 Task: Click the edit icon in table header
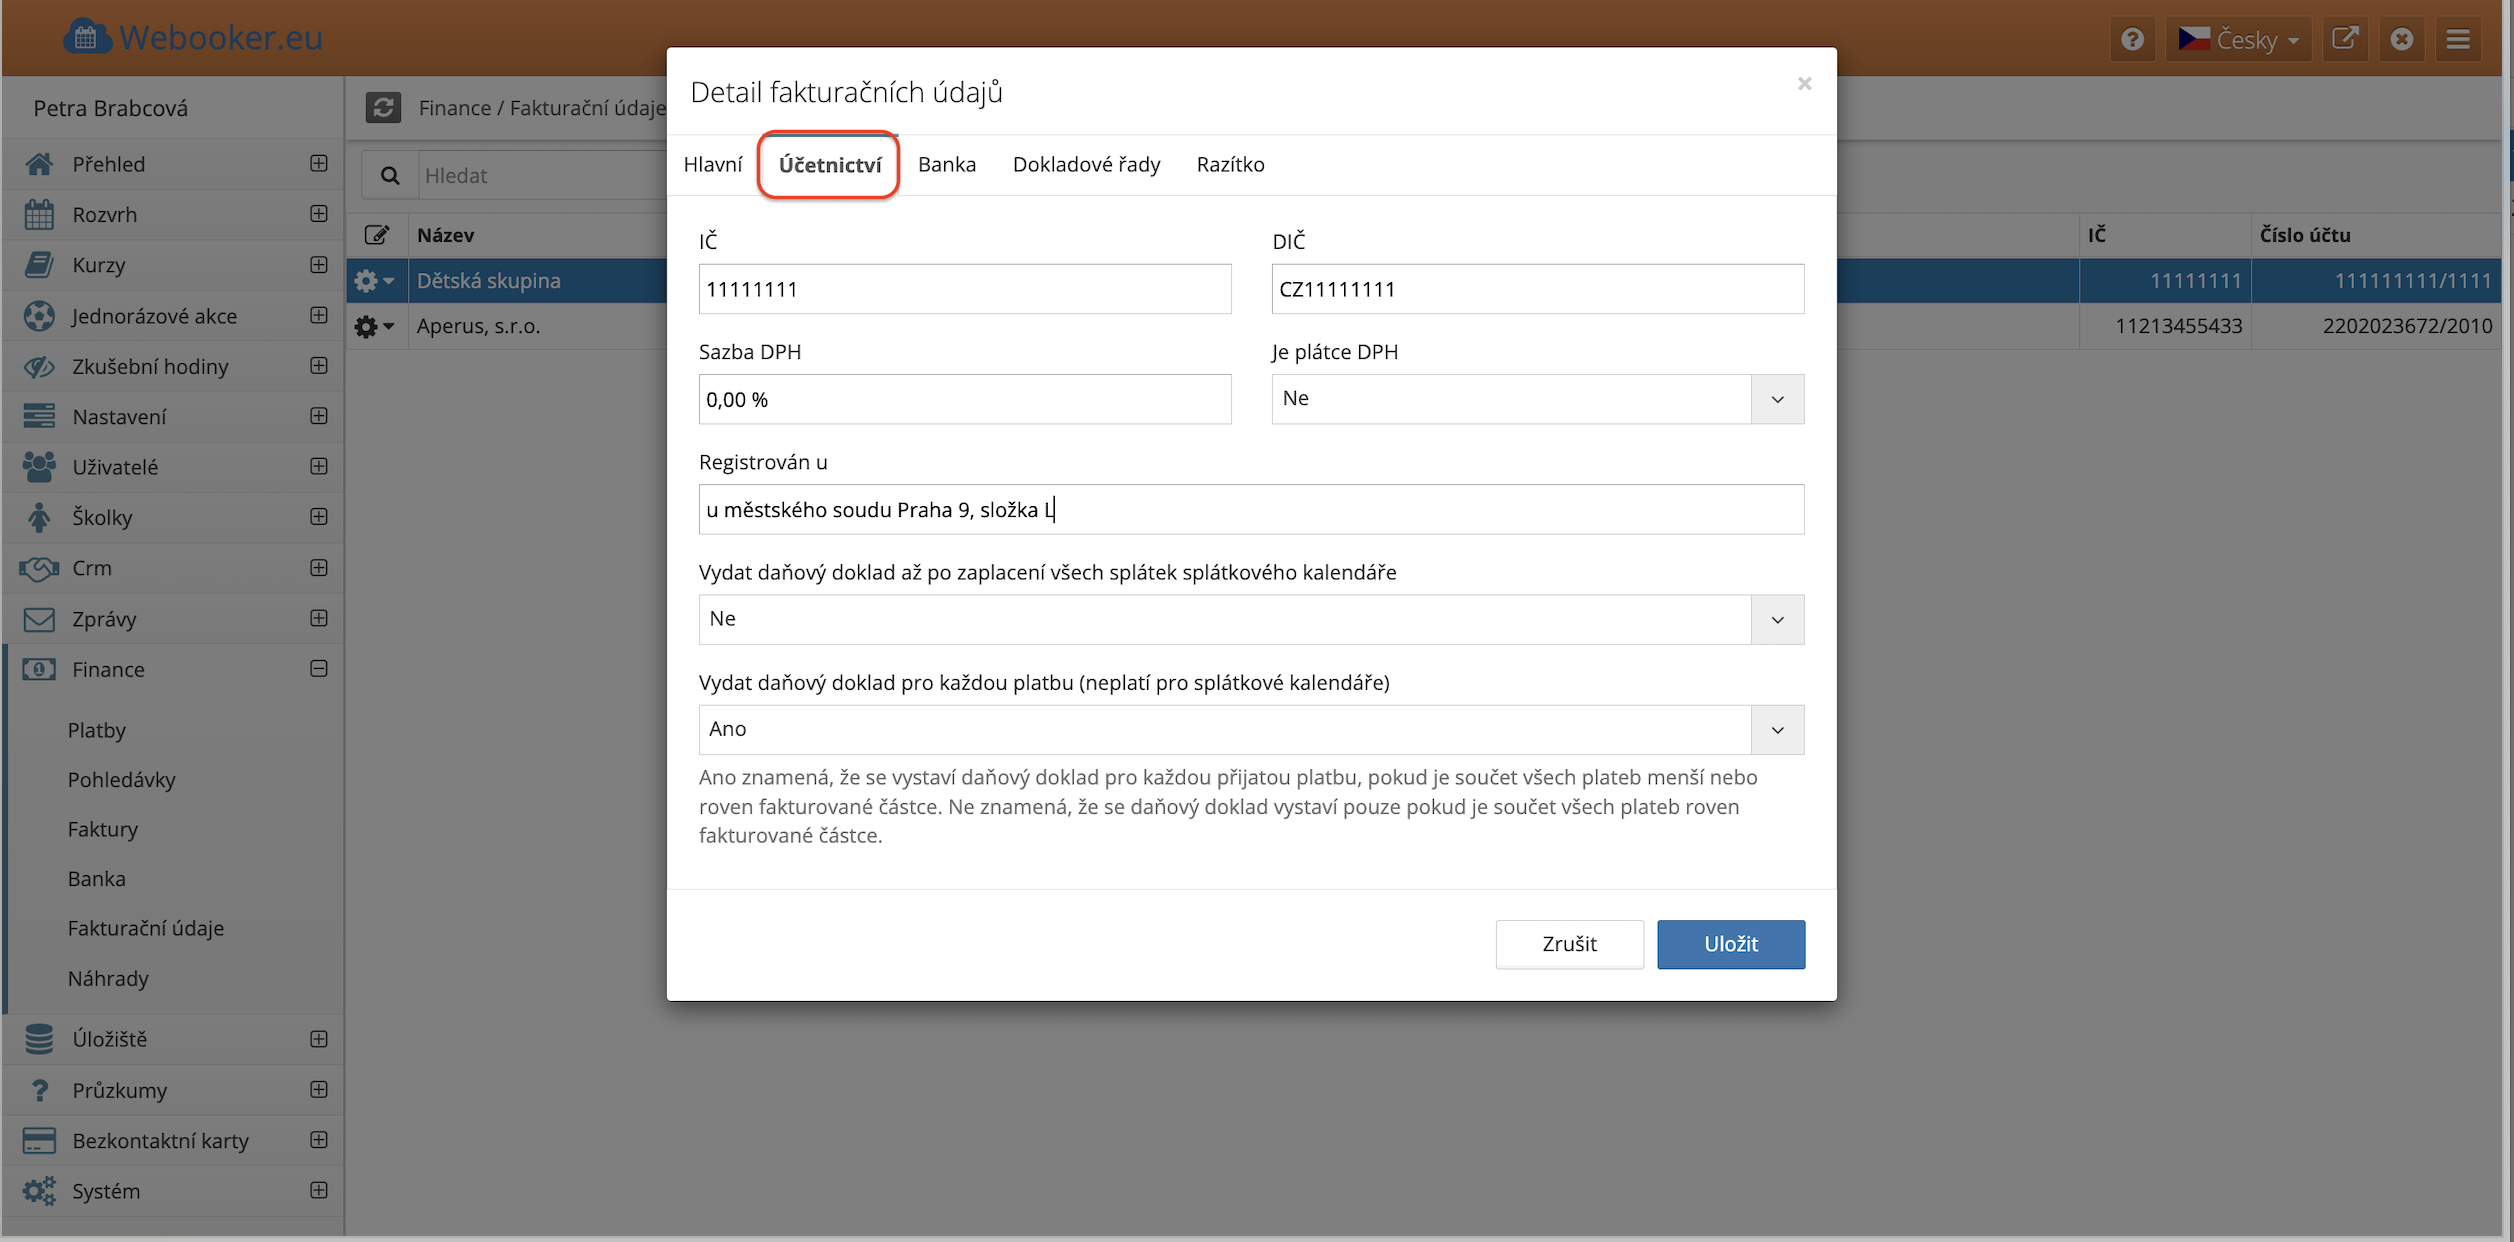377,235
